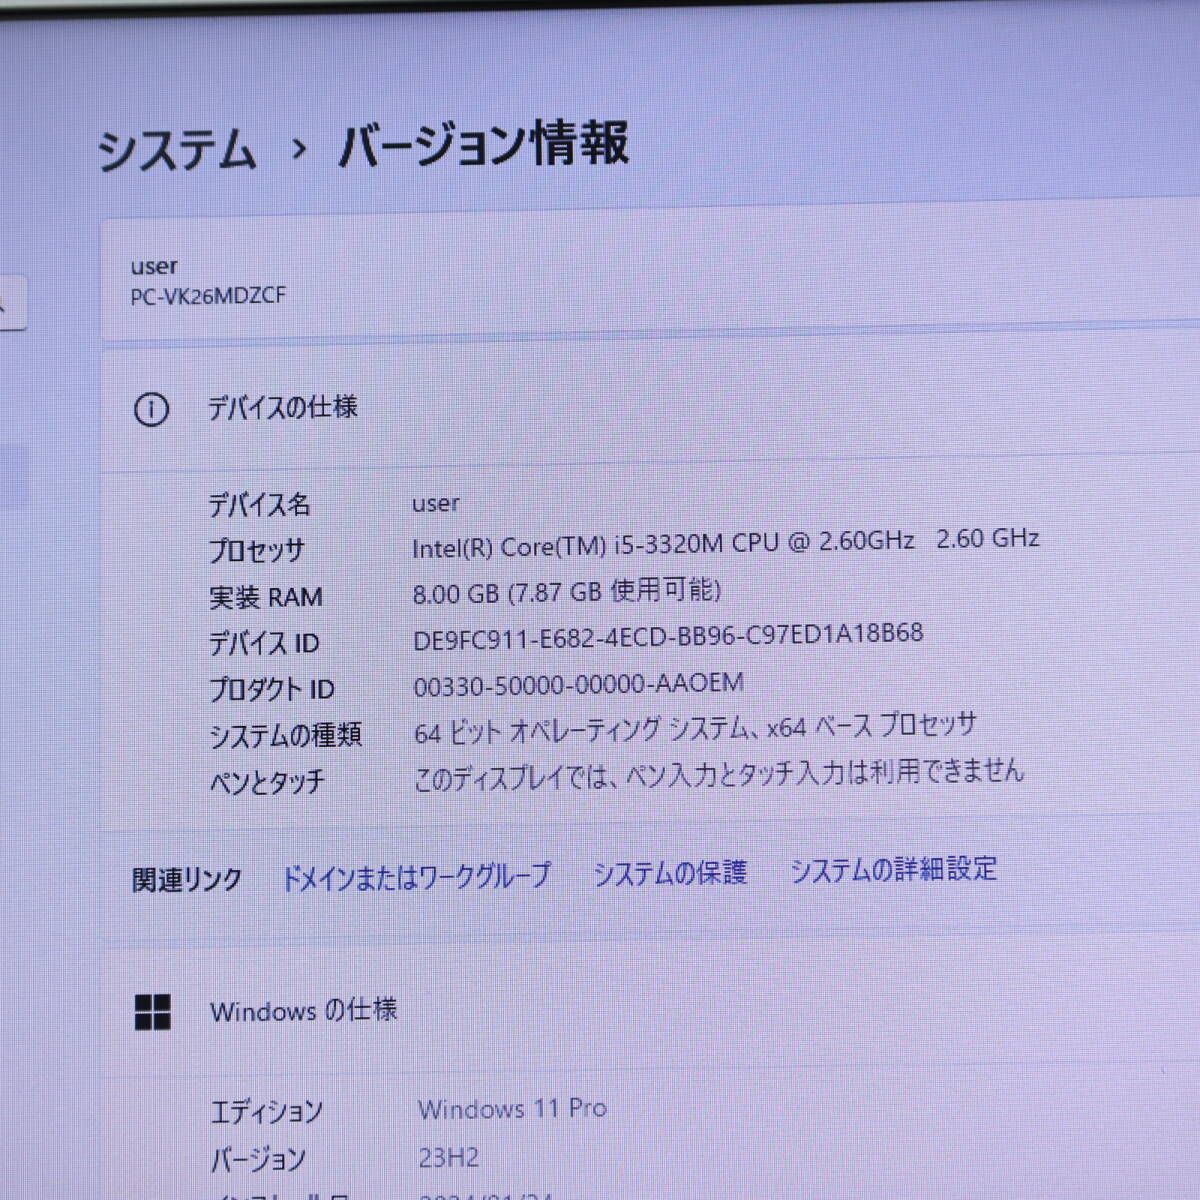Viewport: 1200px width, 1200px height.
Task: Click the Windows 11 Pro edition value
Action: click(x=513, y=1109)
